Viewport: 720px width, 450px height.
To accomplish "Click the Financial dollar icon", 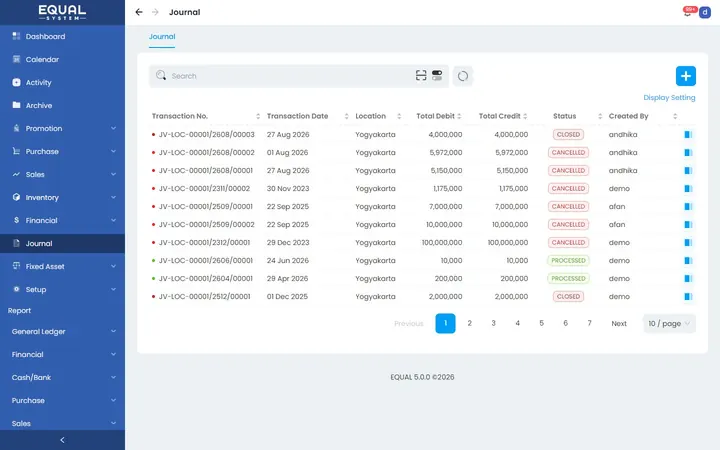I will 17,220.
